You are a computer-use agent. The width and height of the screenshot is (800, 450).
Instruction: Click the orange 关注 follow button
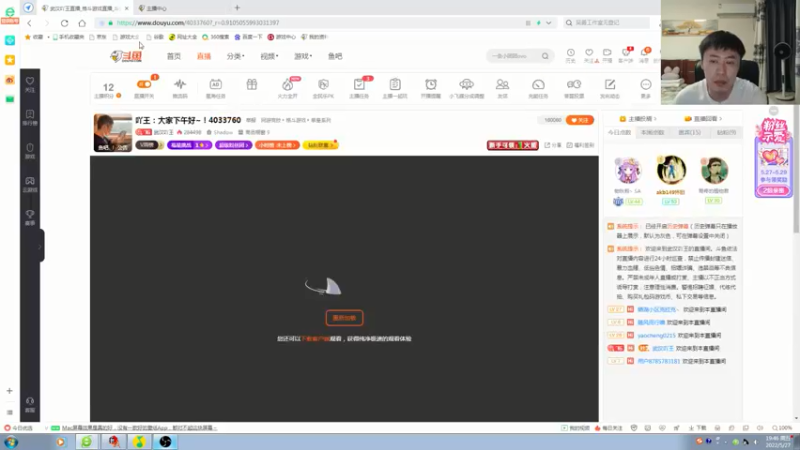coord(580,120)
